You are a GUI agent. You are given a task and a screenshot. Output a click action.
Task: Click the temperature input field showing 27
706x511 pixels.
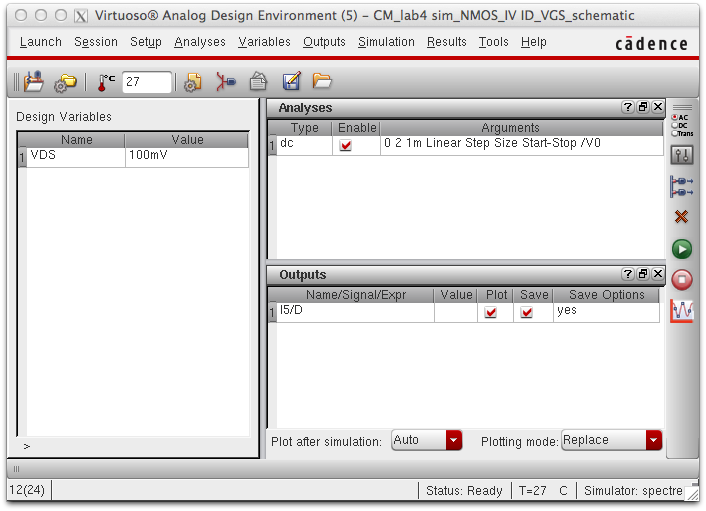147,82
